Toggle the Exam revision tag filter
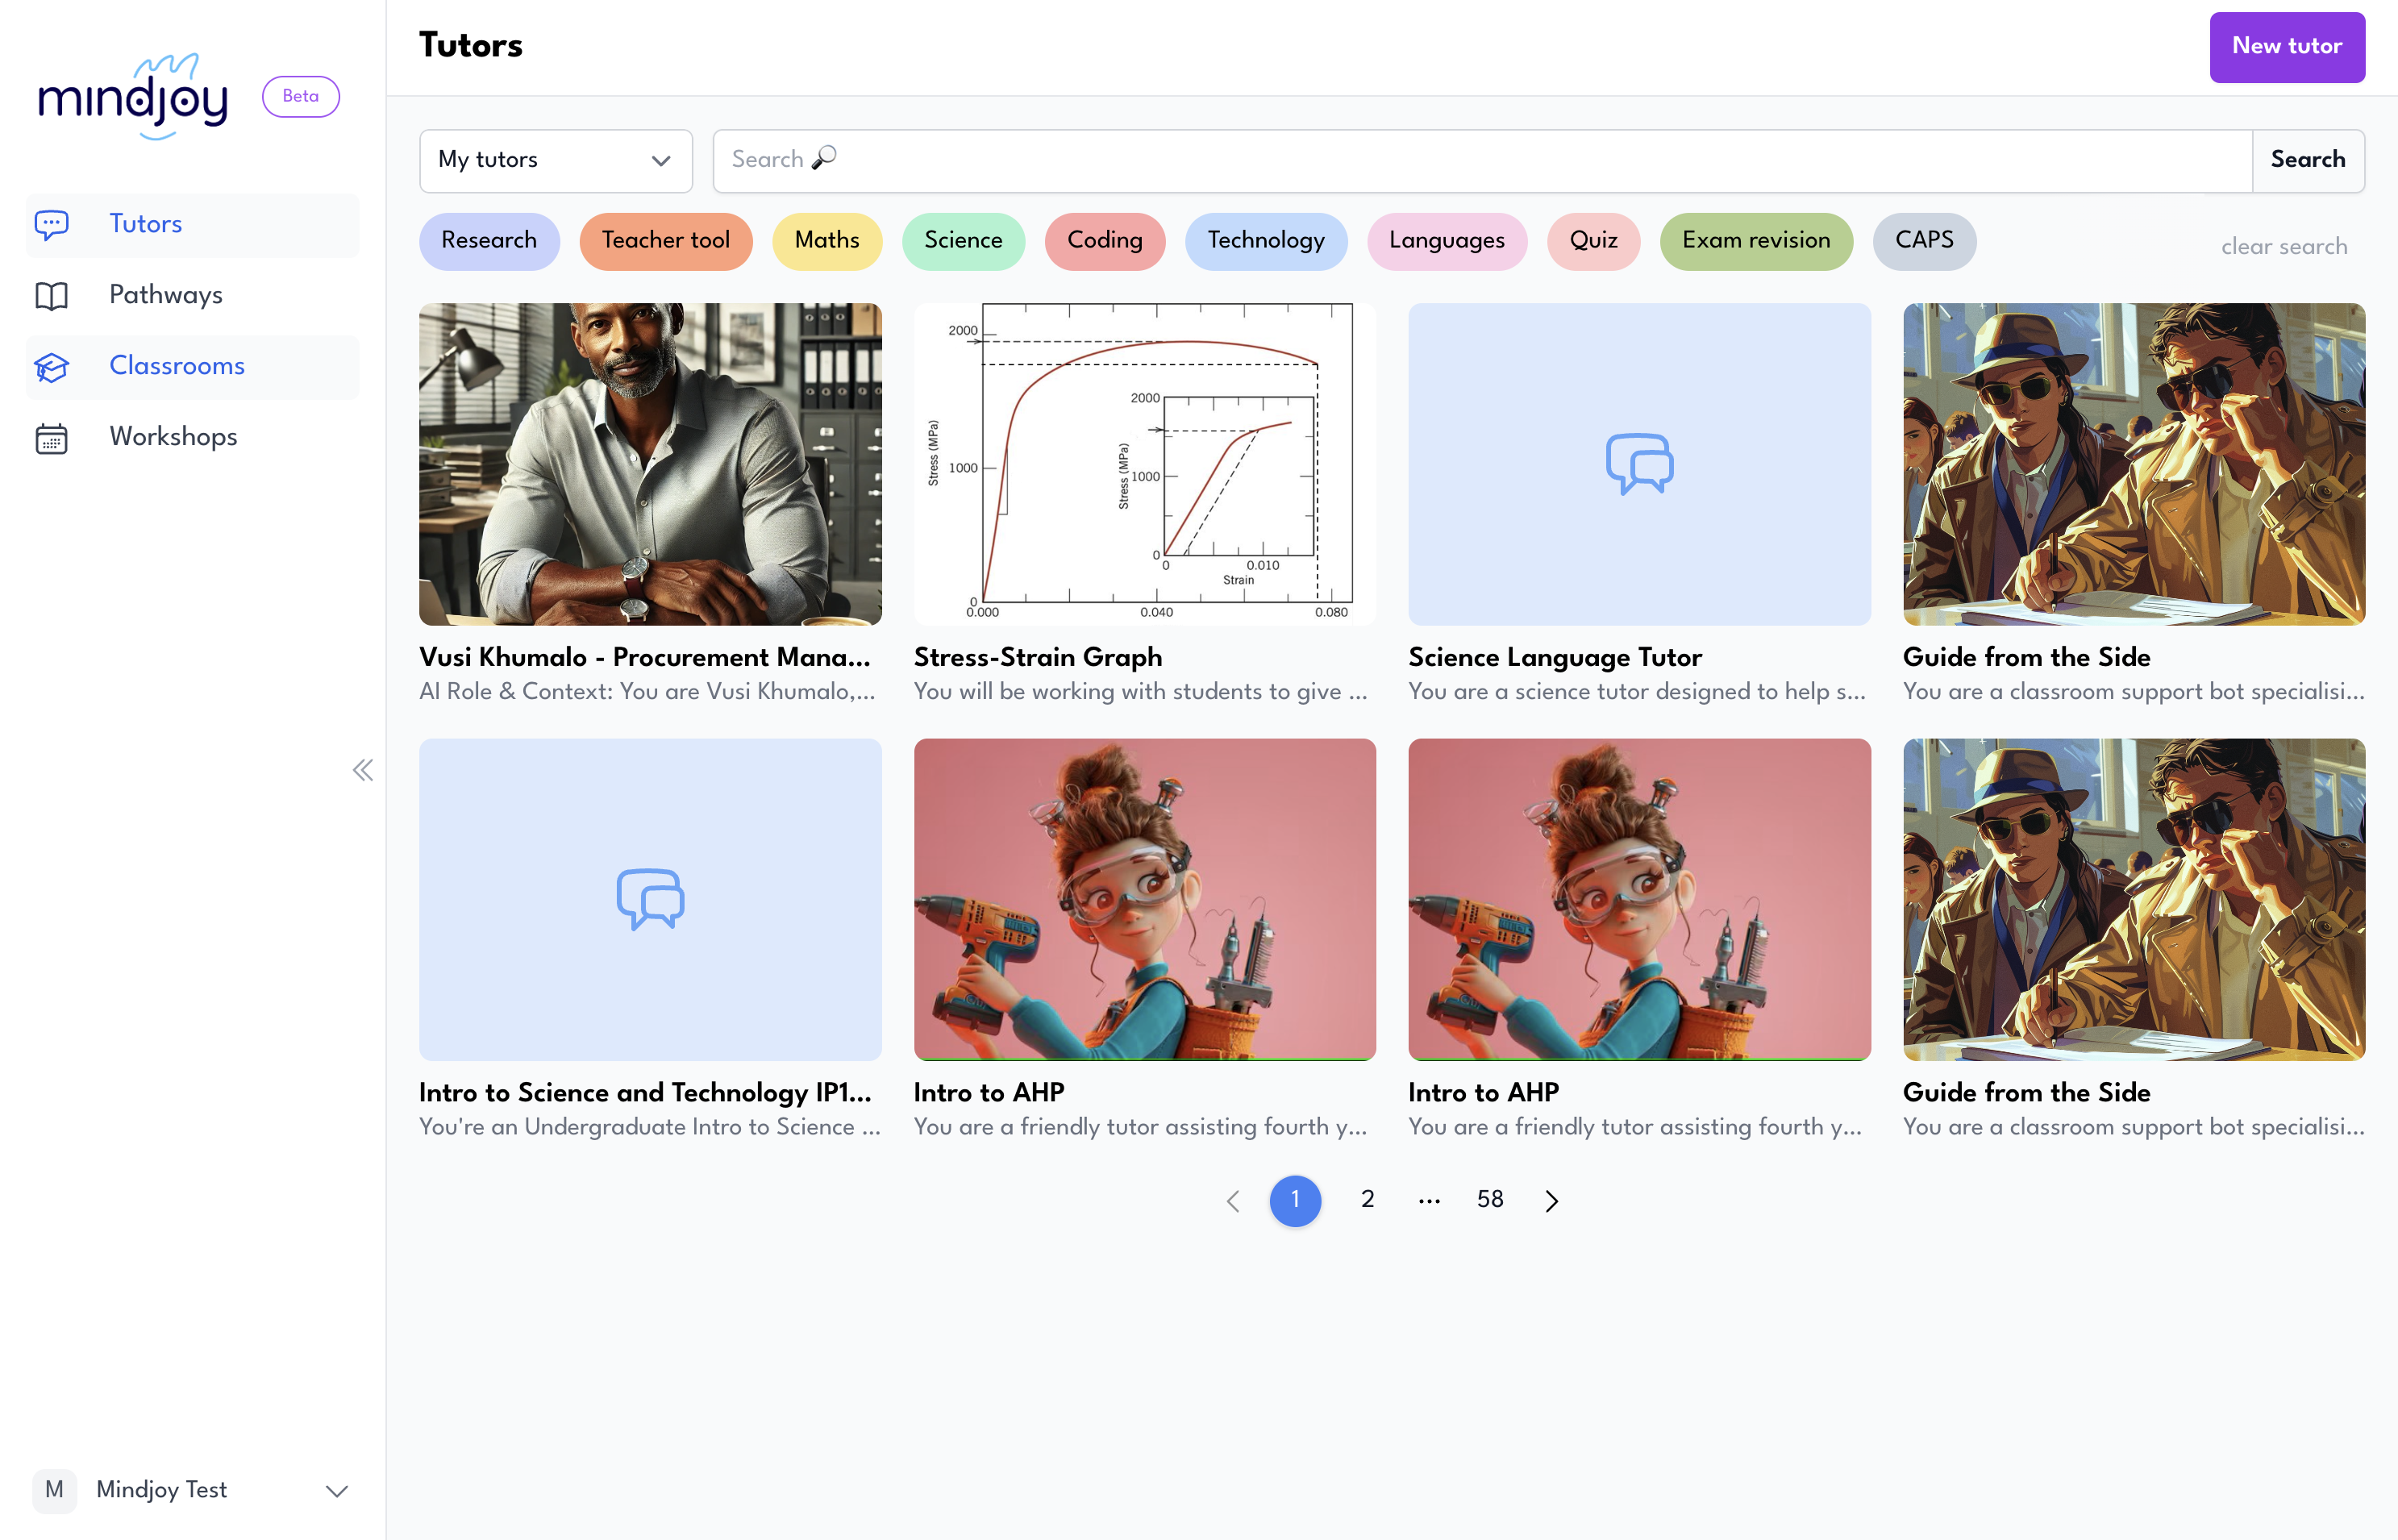The image size is (2398, 1540). (1755, 241)
